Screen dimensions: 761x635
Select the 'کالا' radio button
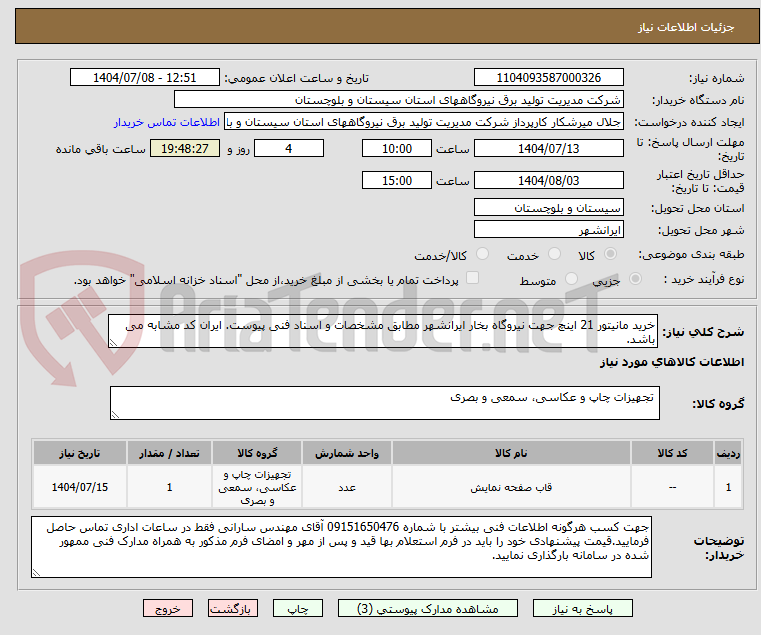[x=611, y=254]
